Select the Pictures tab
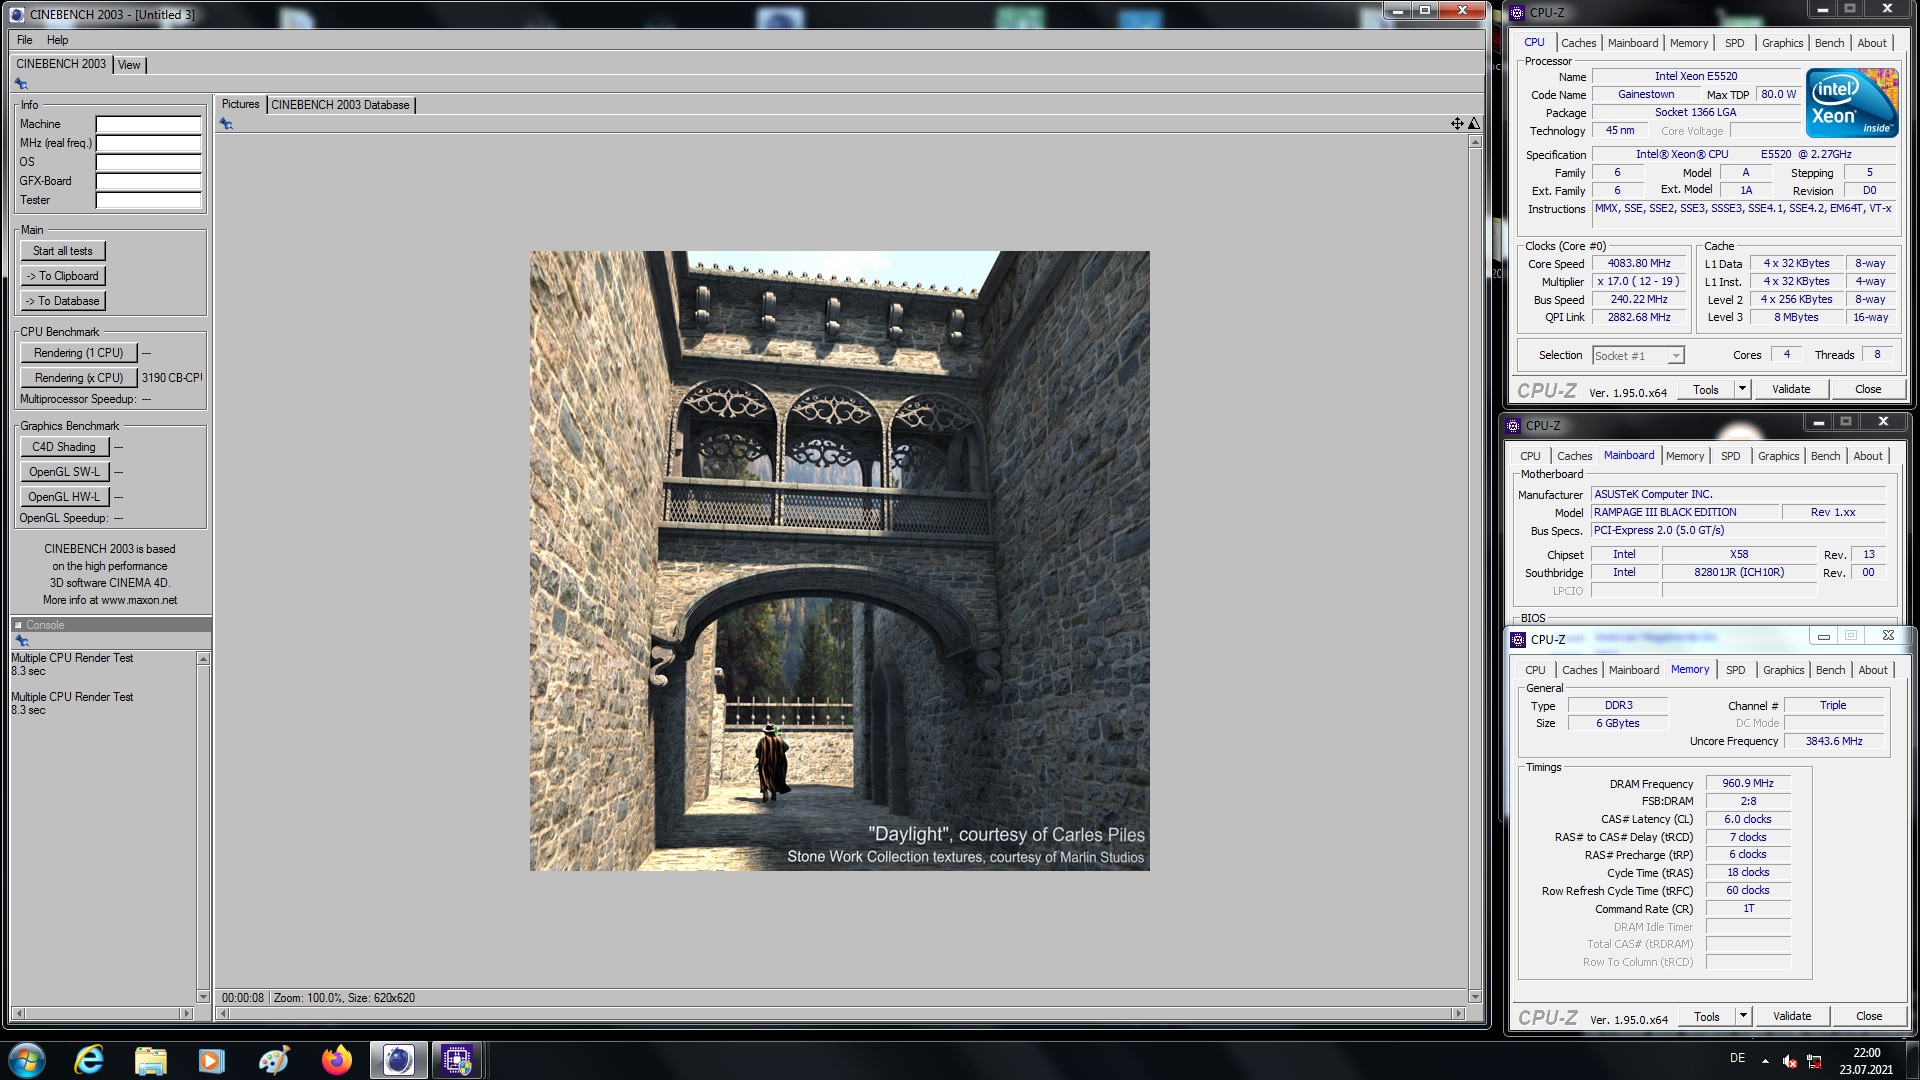Screen dimensions: 1920x1080 point(240,104)
